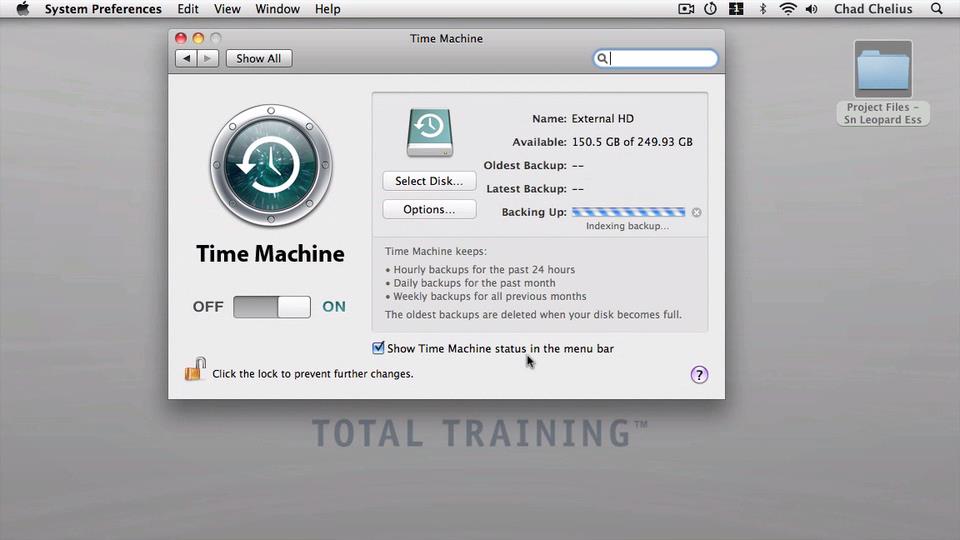The height and width of the screenshot is (540, 960).
Task: Click the volume speaker menu bar icon
Action: point(812,9)
